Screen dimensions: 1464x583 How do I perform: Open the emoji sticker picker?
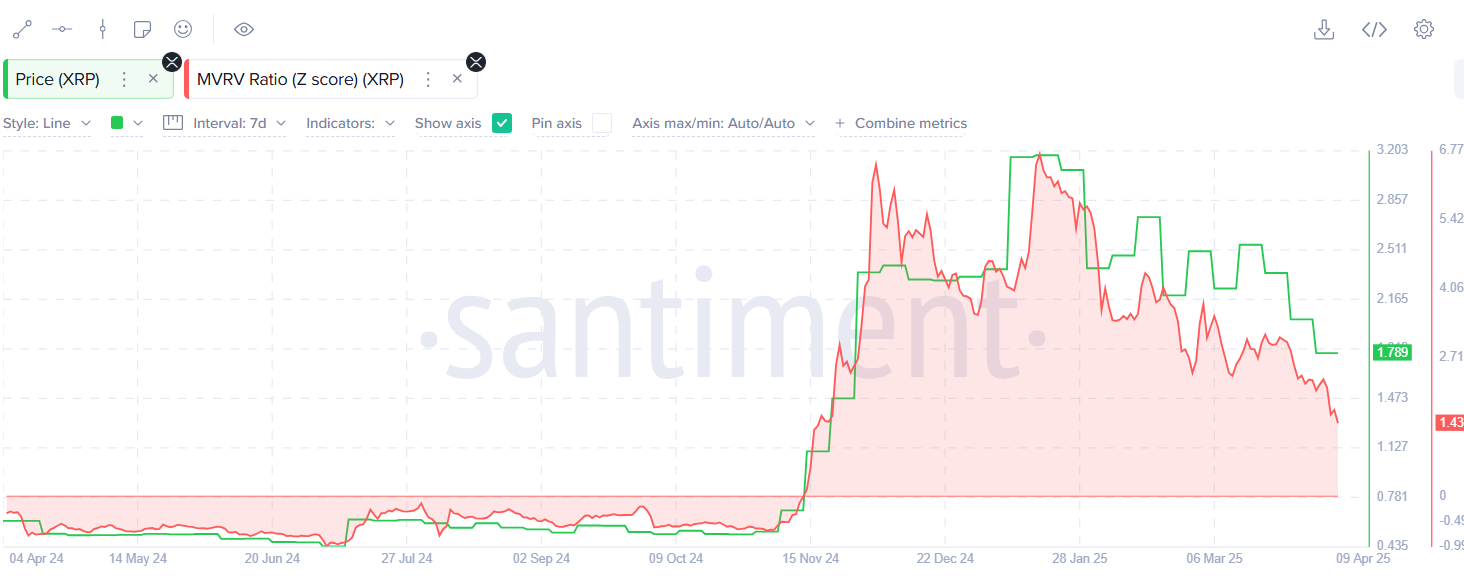click(182, 29)
